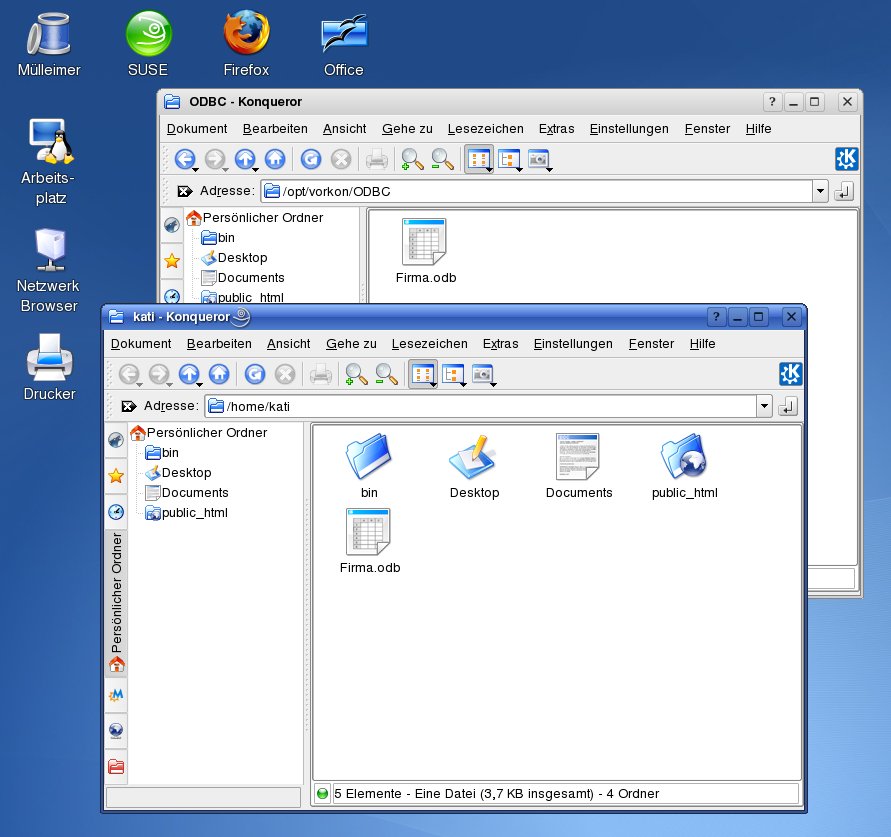Zoom in using the magnifier-plus icon in the kati window
Viewport: 891px width, 837px height.
click(x=356, y=375)
